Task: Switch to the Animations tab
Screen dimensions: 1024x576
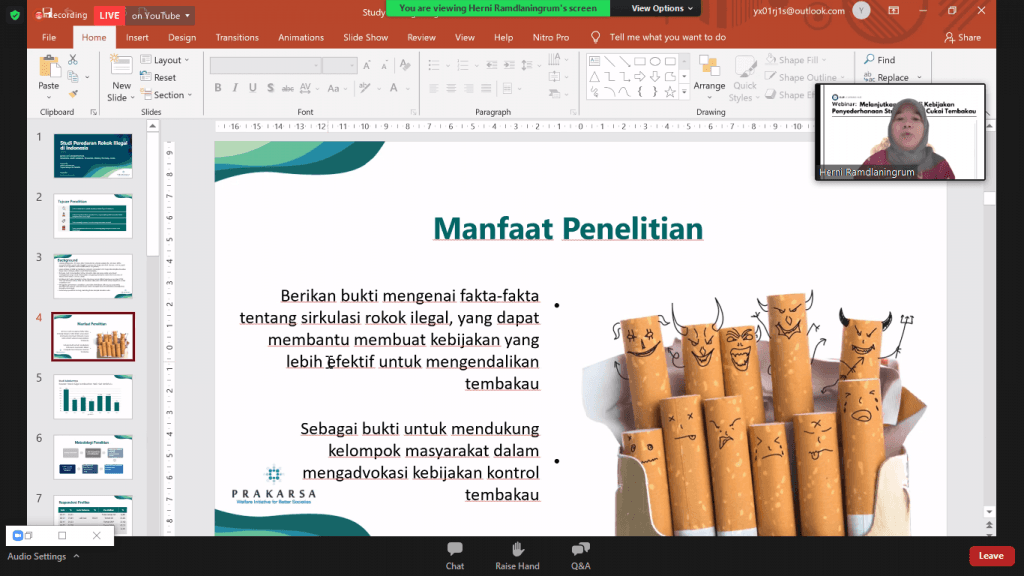Action: click(300, 37)
